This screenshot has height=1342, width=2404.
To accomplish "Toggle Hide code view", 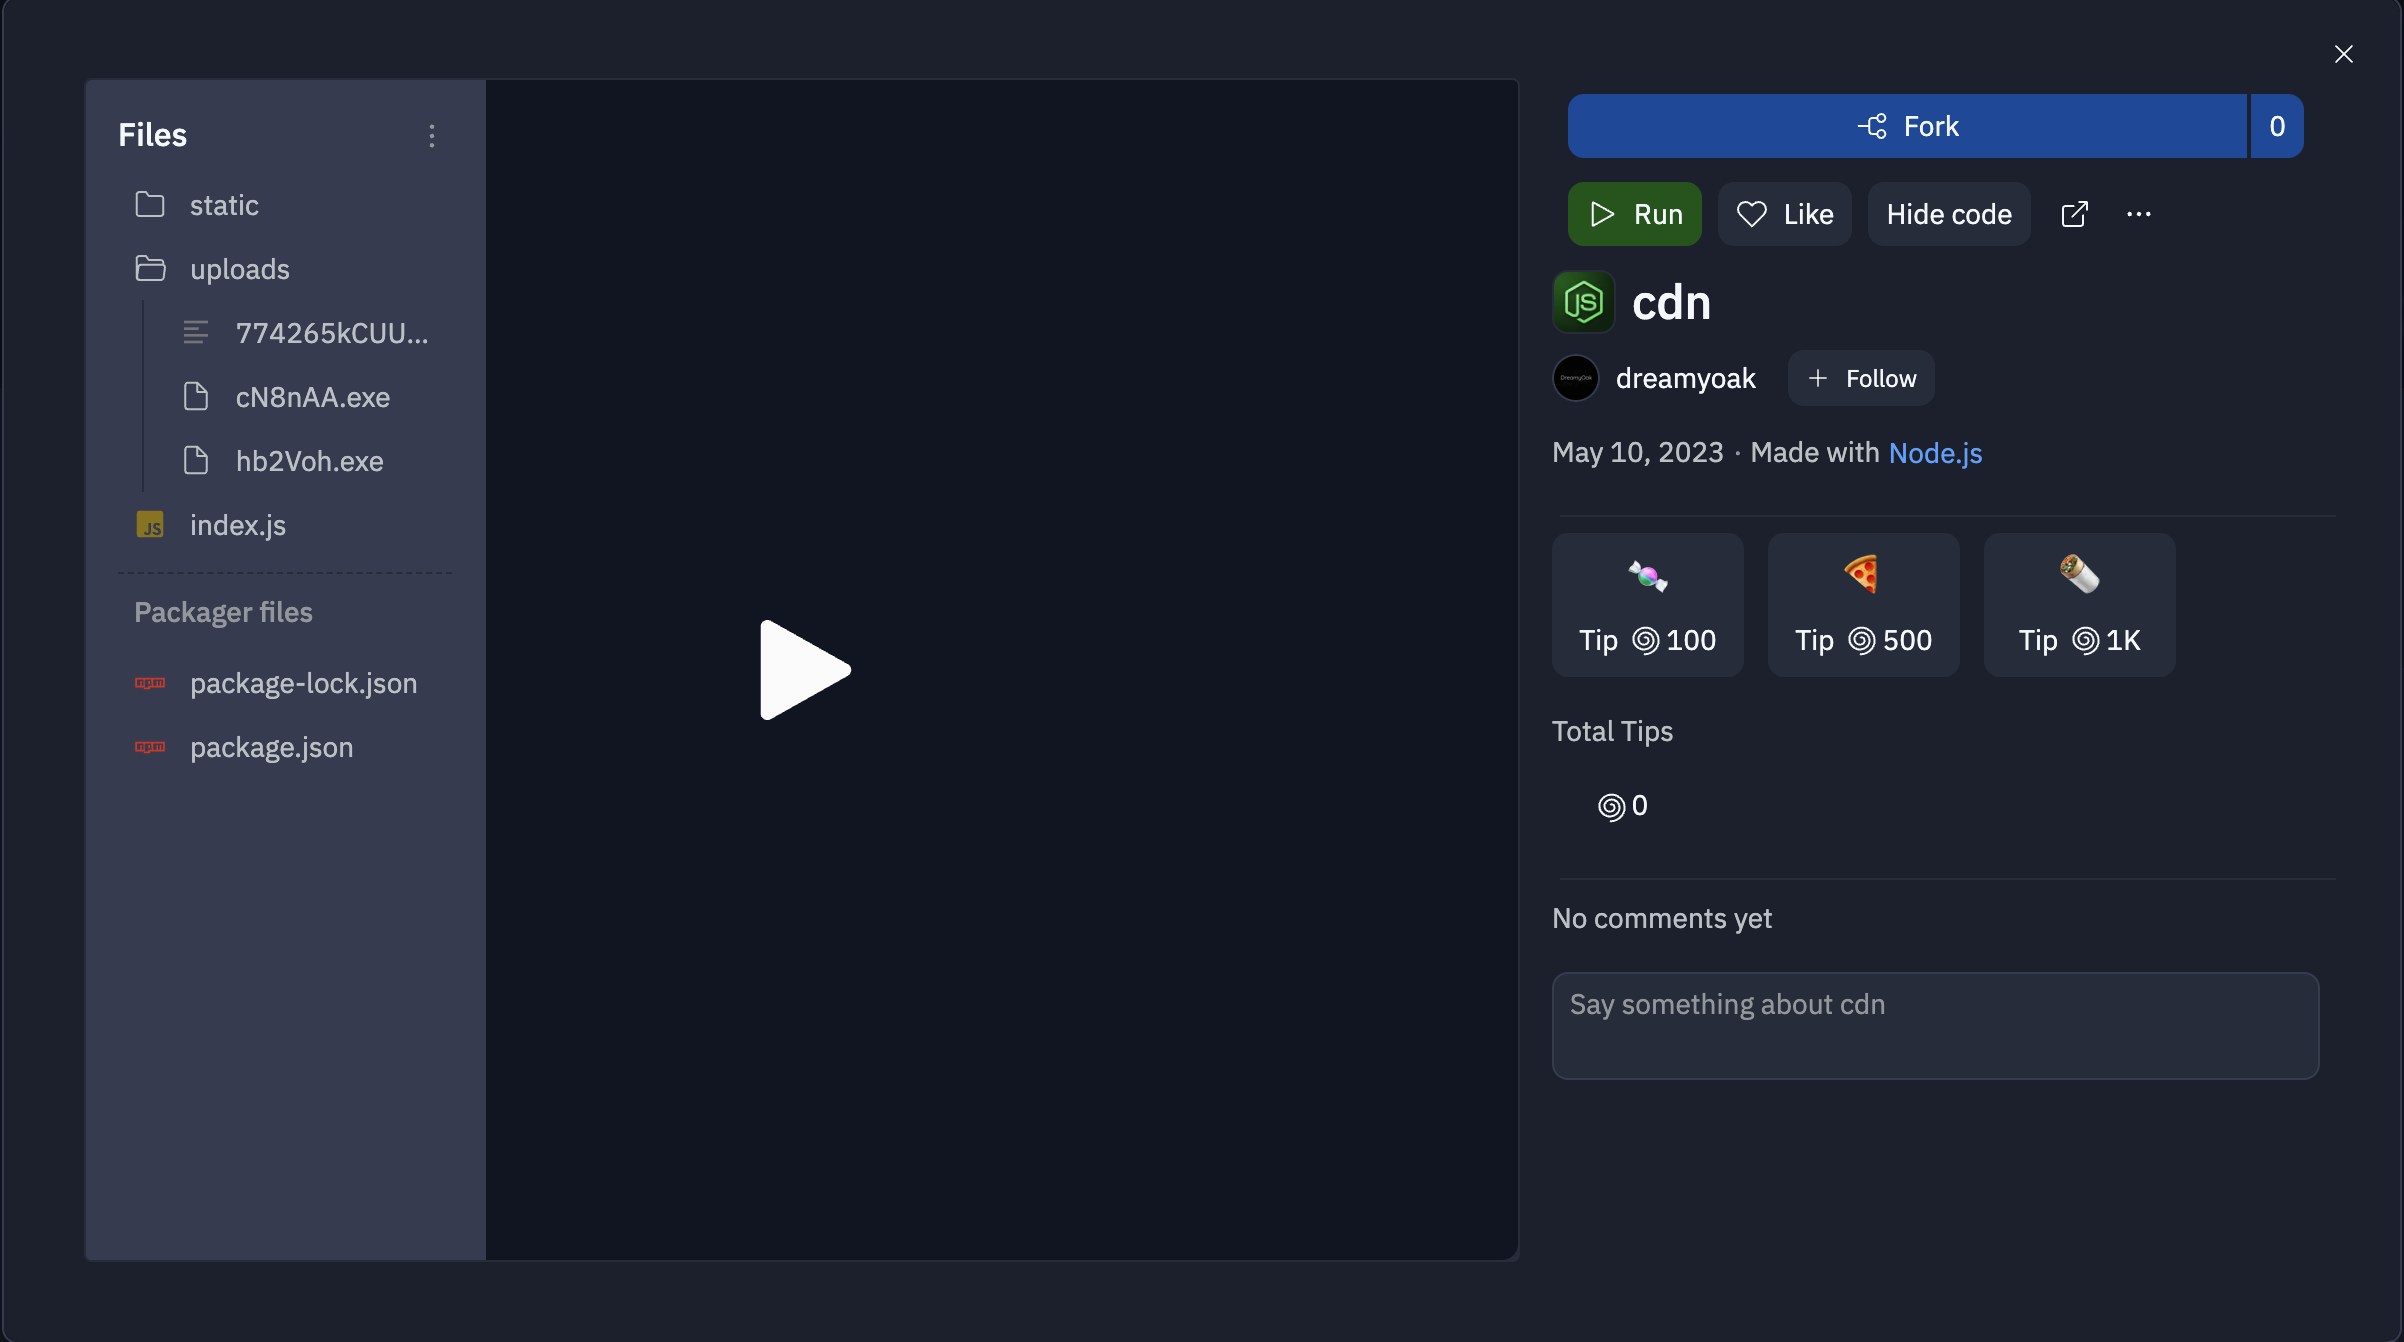I will (1949, 214).
